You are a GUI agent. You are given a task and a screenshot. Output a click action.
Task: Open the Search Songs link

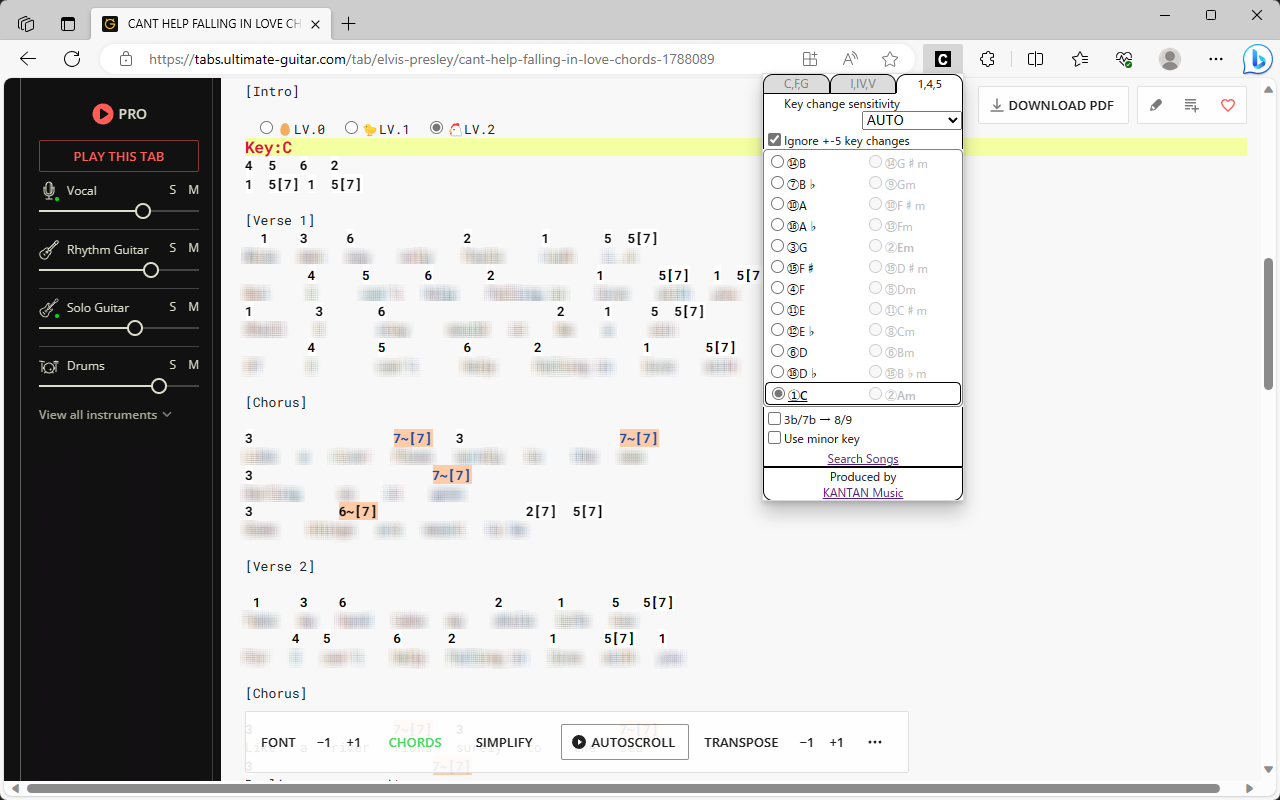coord(862,459)
